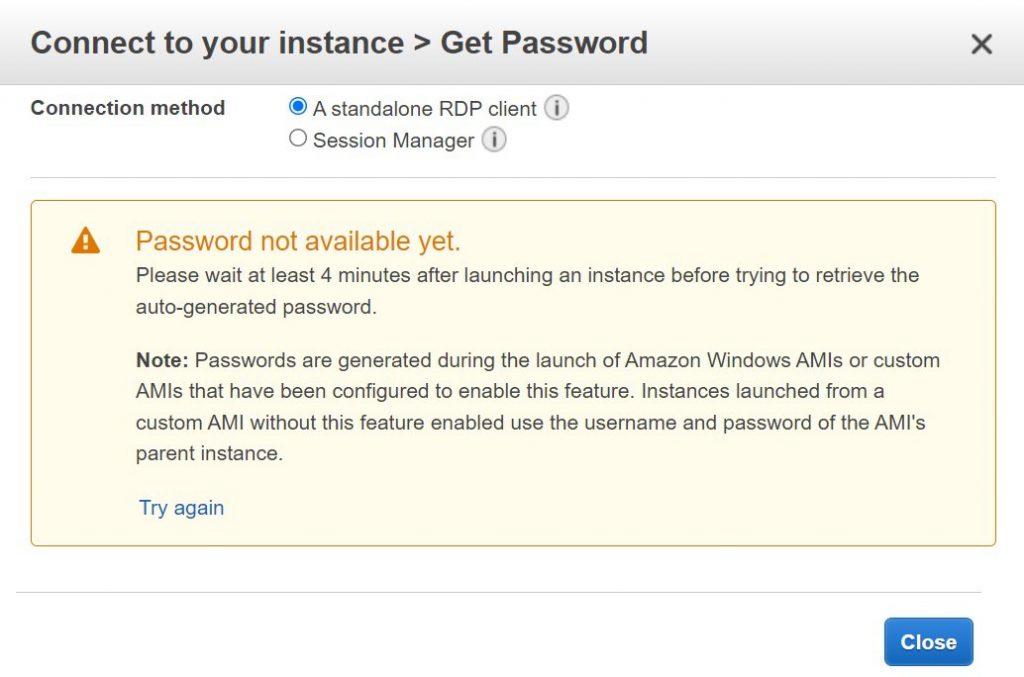This screenshot has height=677, width=1024.
Task: Close the dialog with the X icon
Action: tap(981, 44)
